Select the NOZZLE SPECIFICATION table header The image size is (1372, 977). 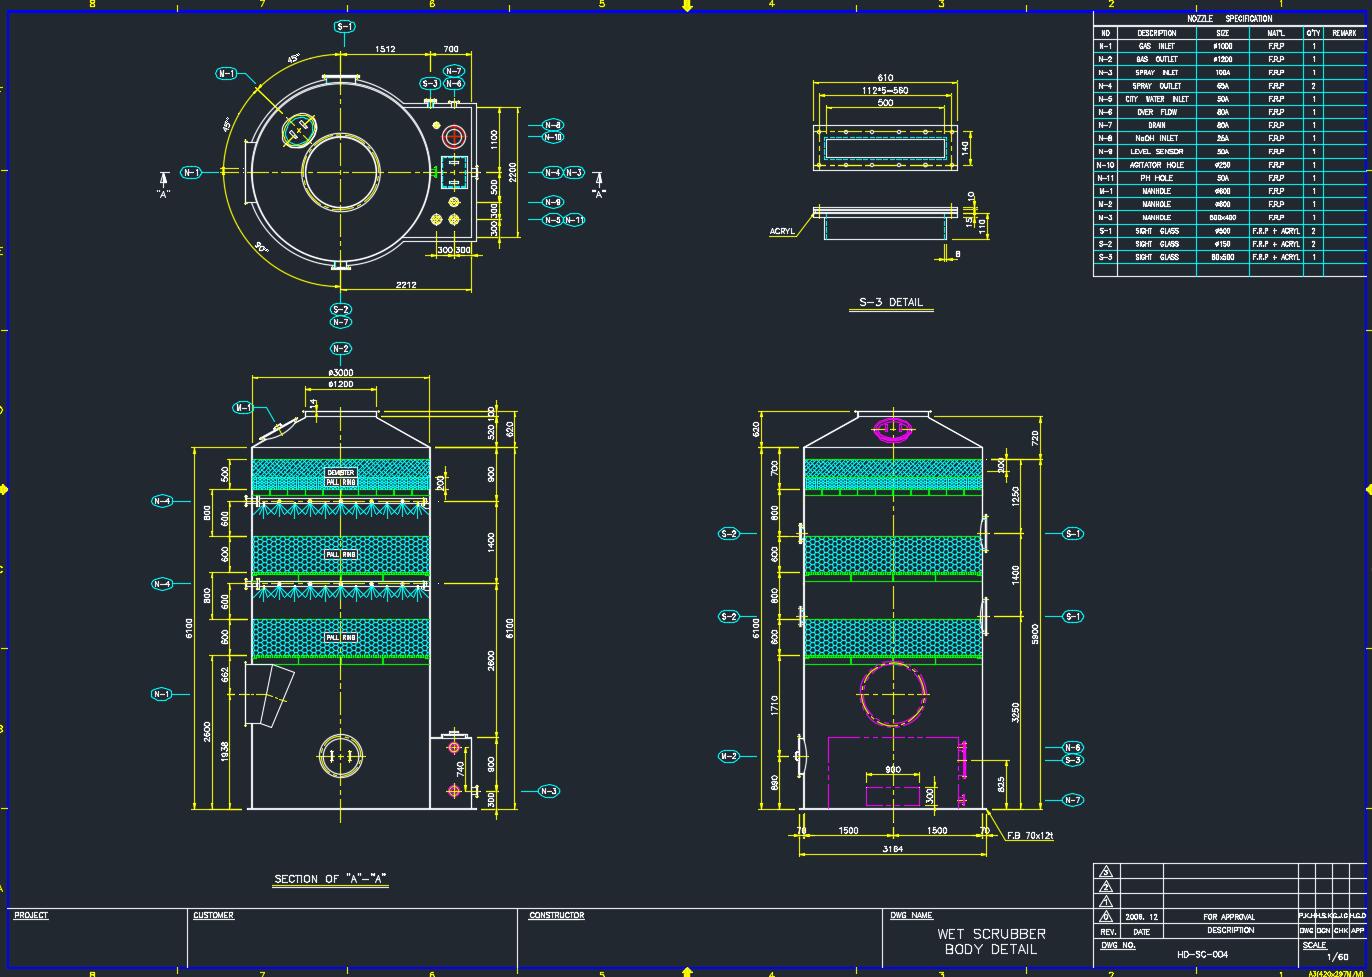1229,19
